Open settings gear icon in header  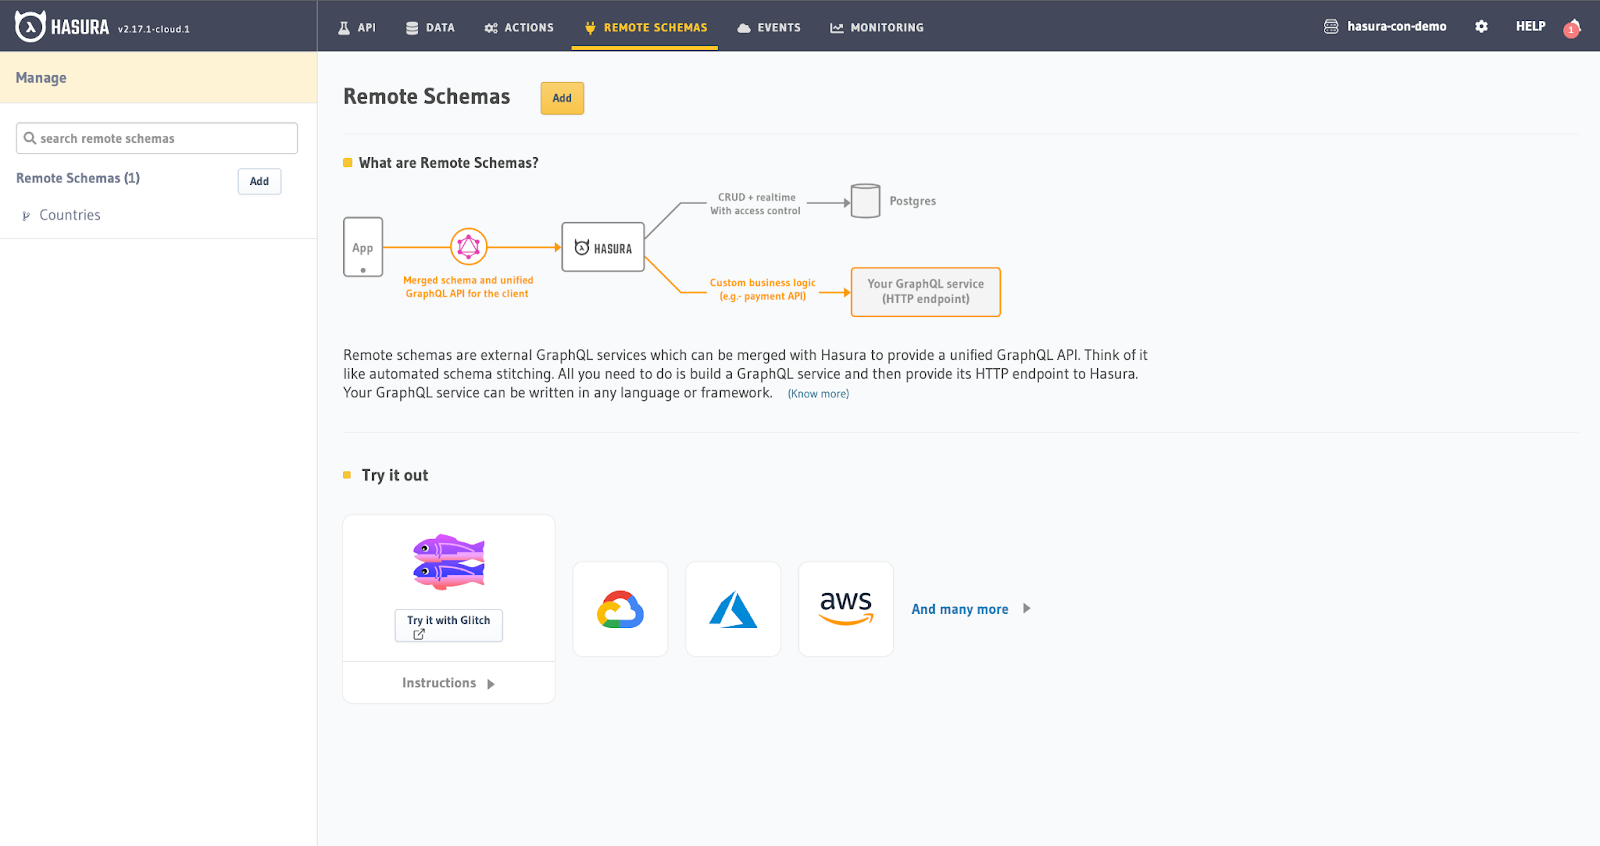pyautogui.click(x=1481, y=27)
